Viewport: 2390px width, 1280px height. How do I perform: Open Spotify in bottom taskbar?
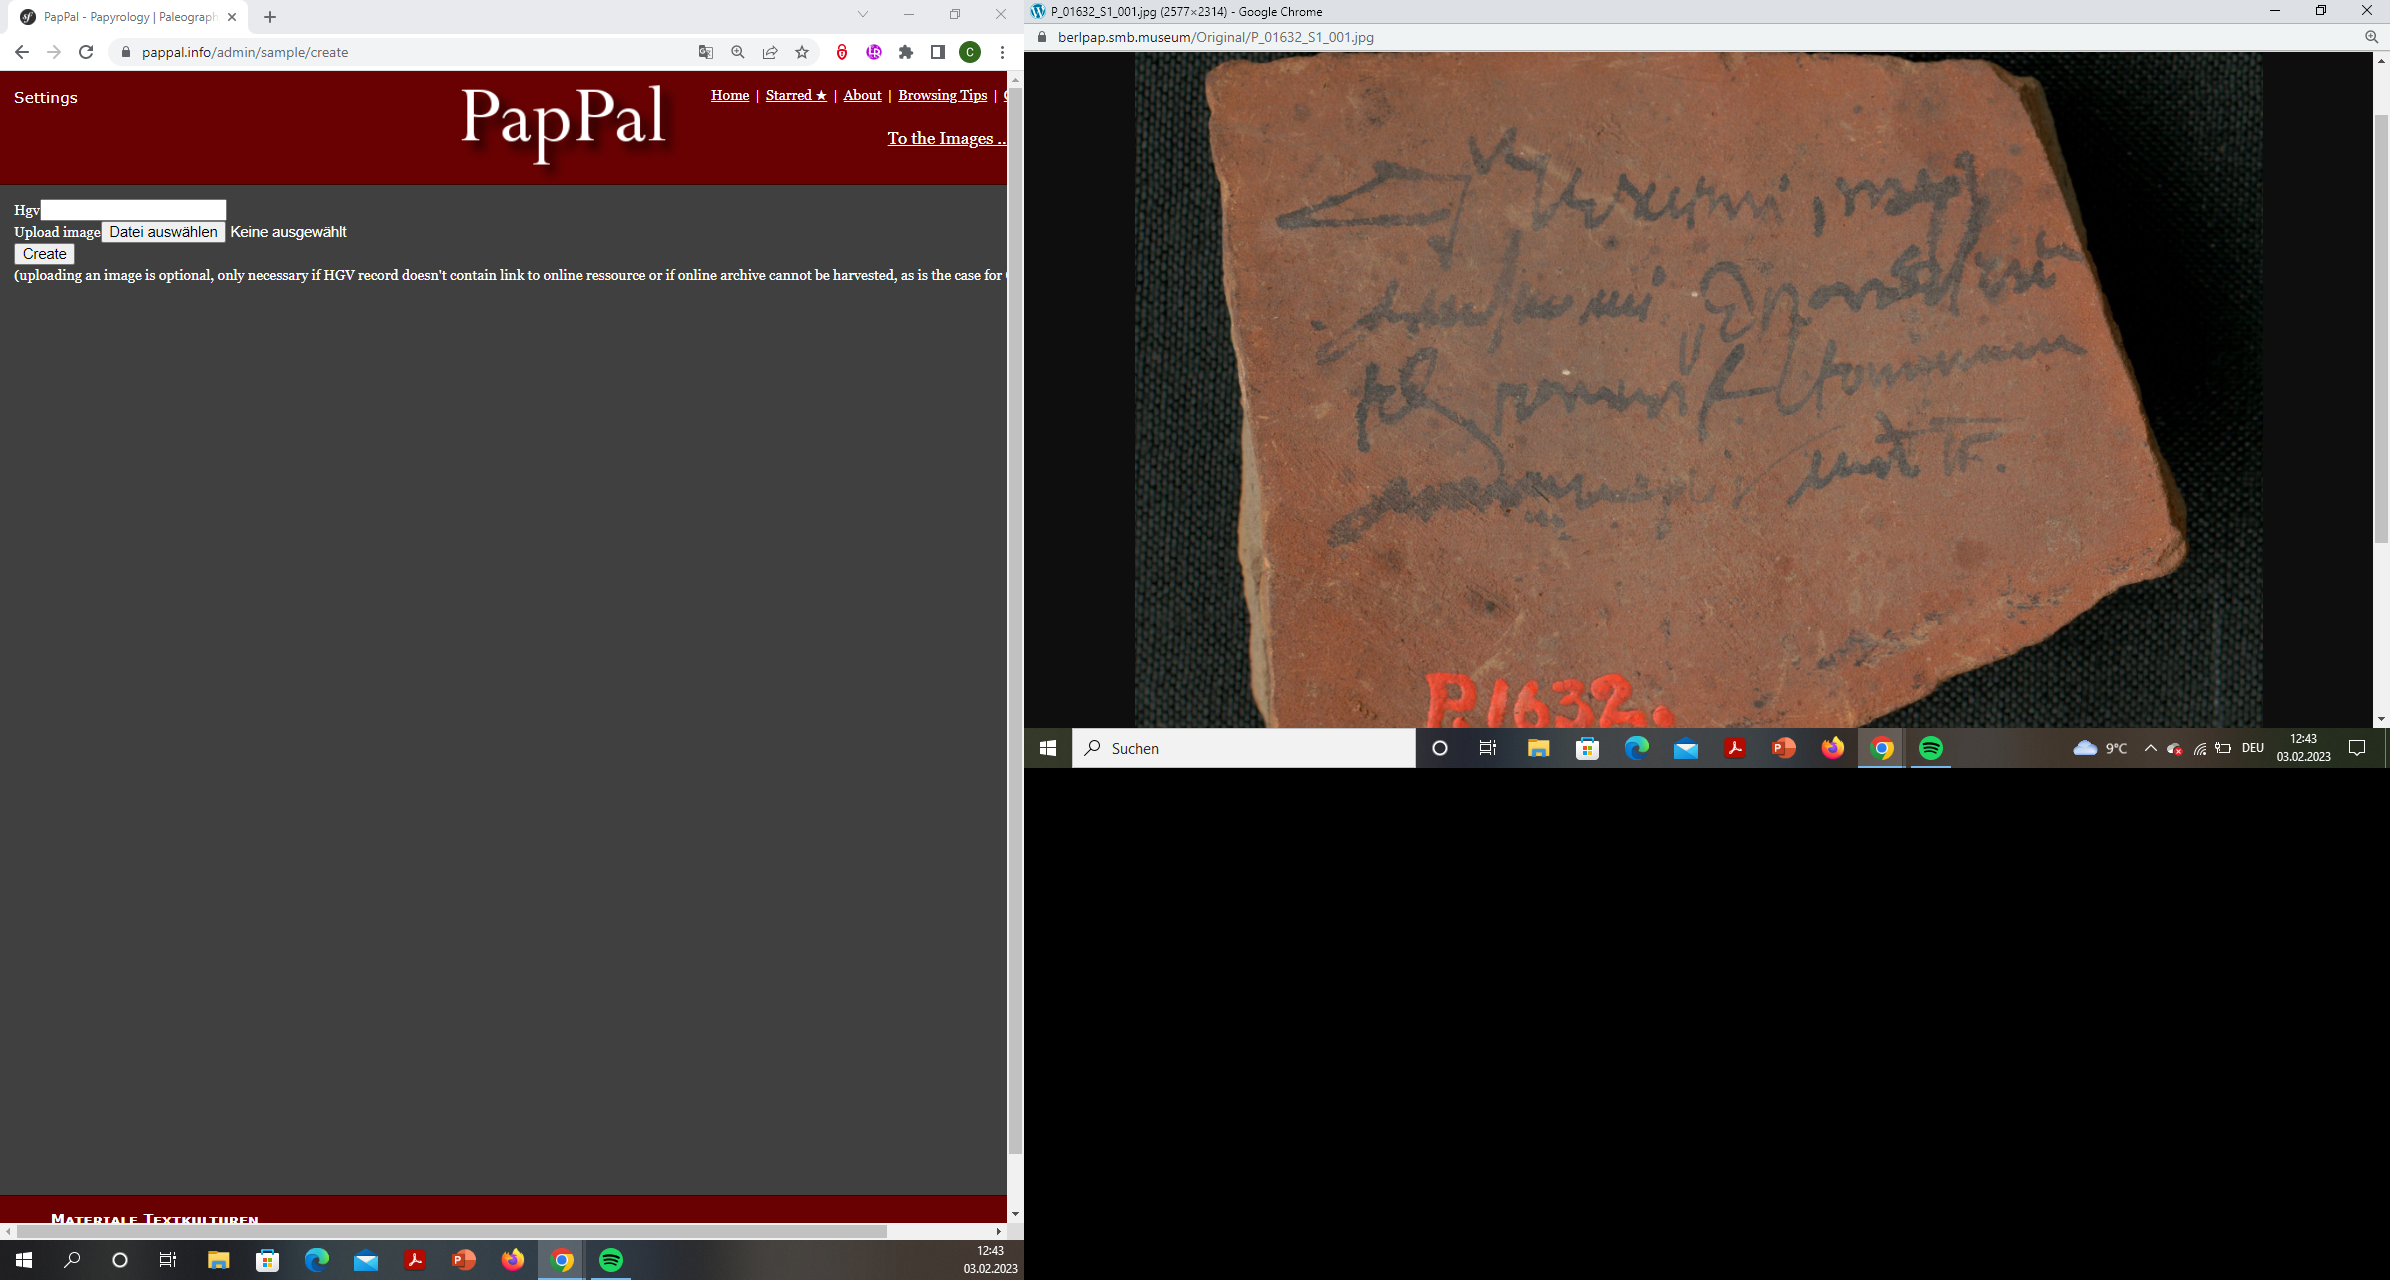pyautogui.click(x=611, y=1260)
